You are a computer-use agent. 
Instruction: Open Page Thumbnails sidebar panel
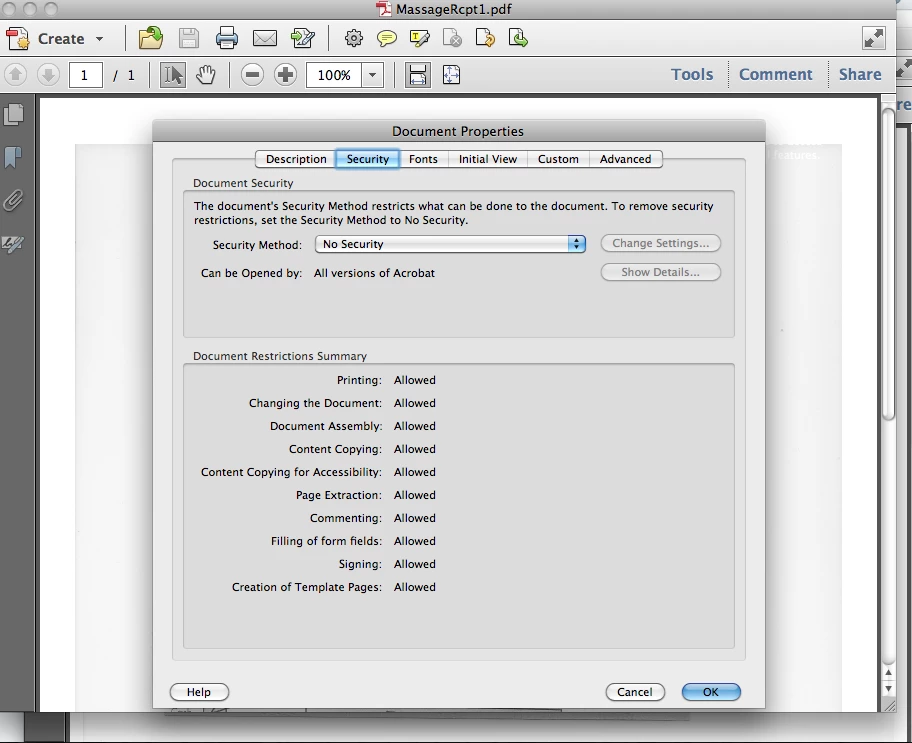[13, 114]
